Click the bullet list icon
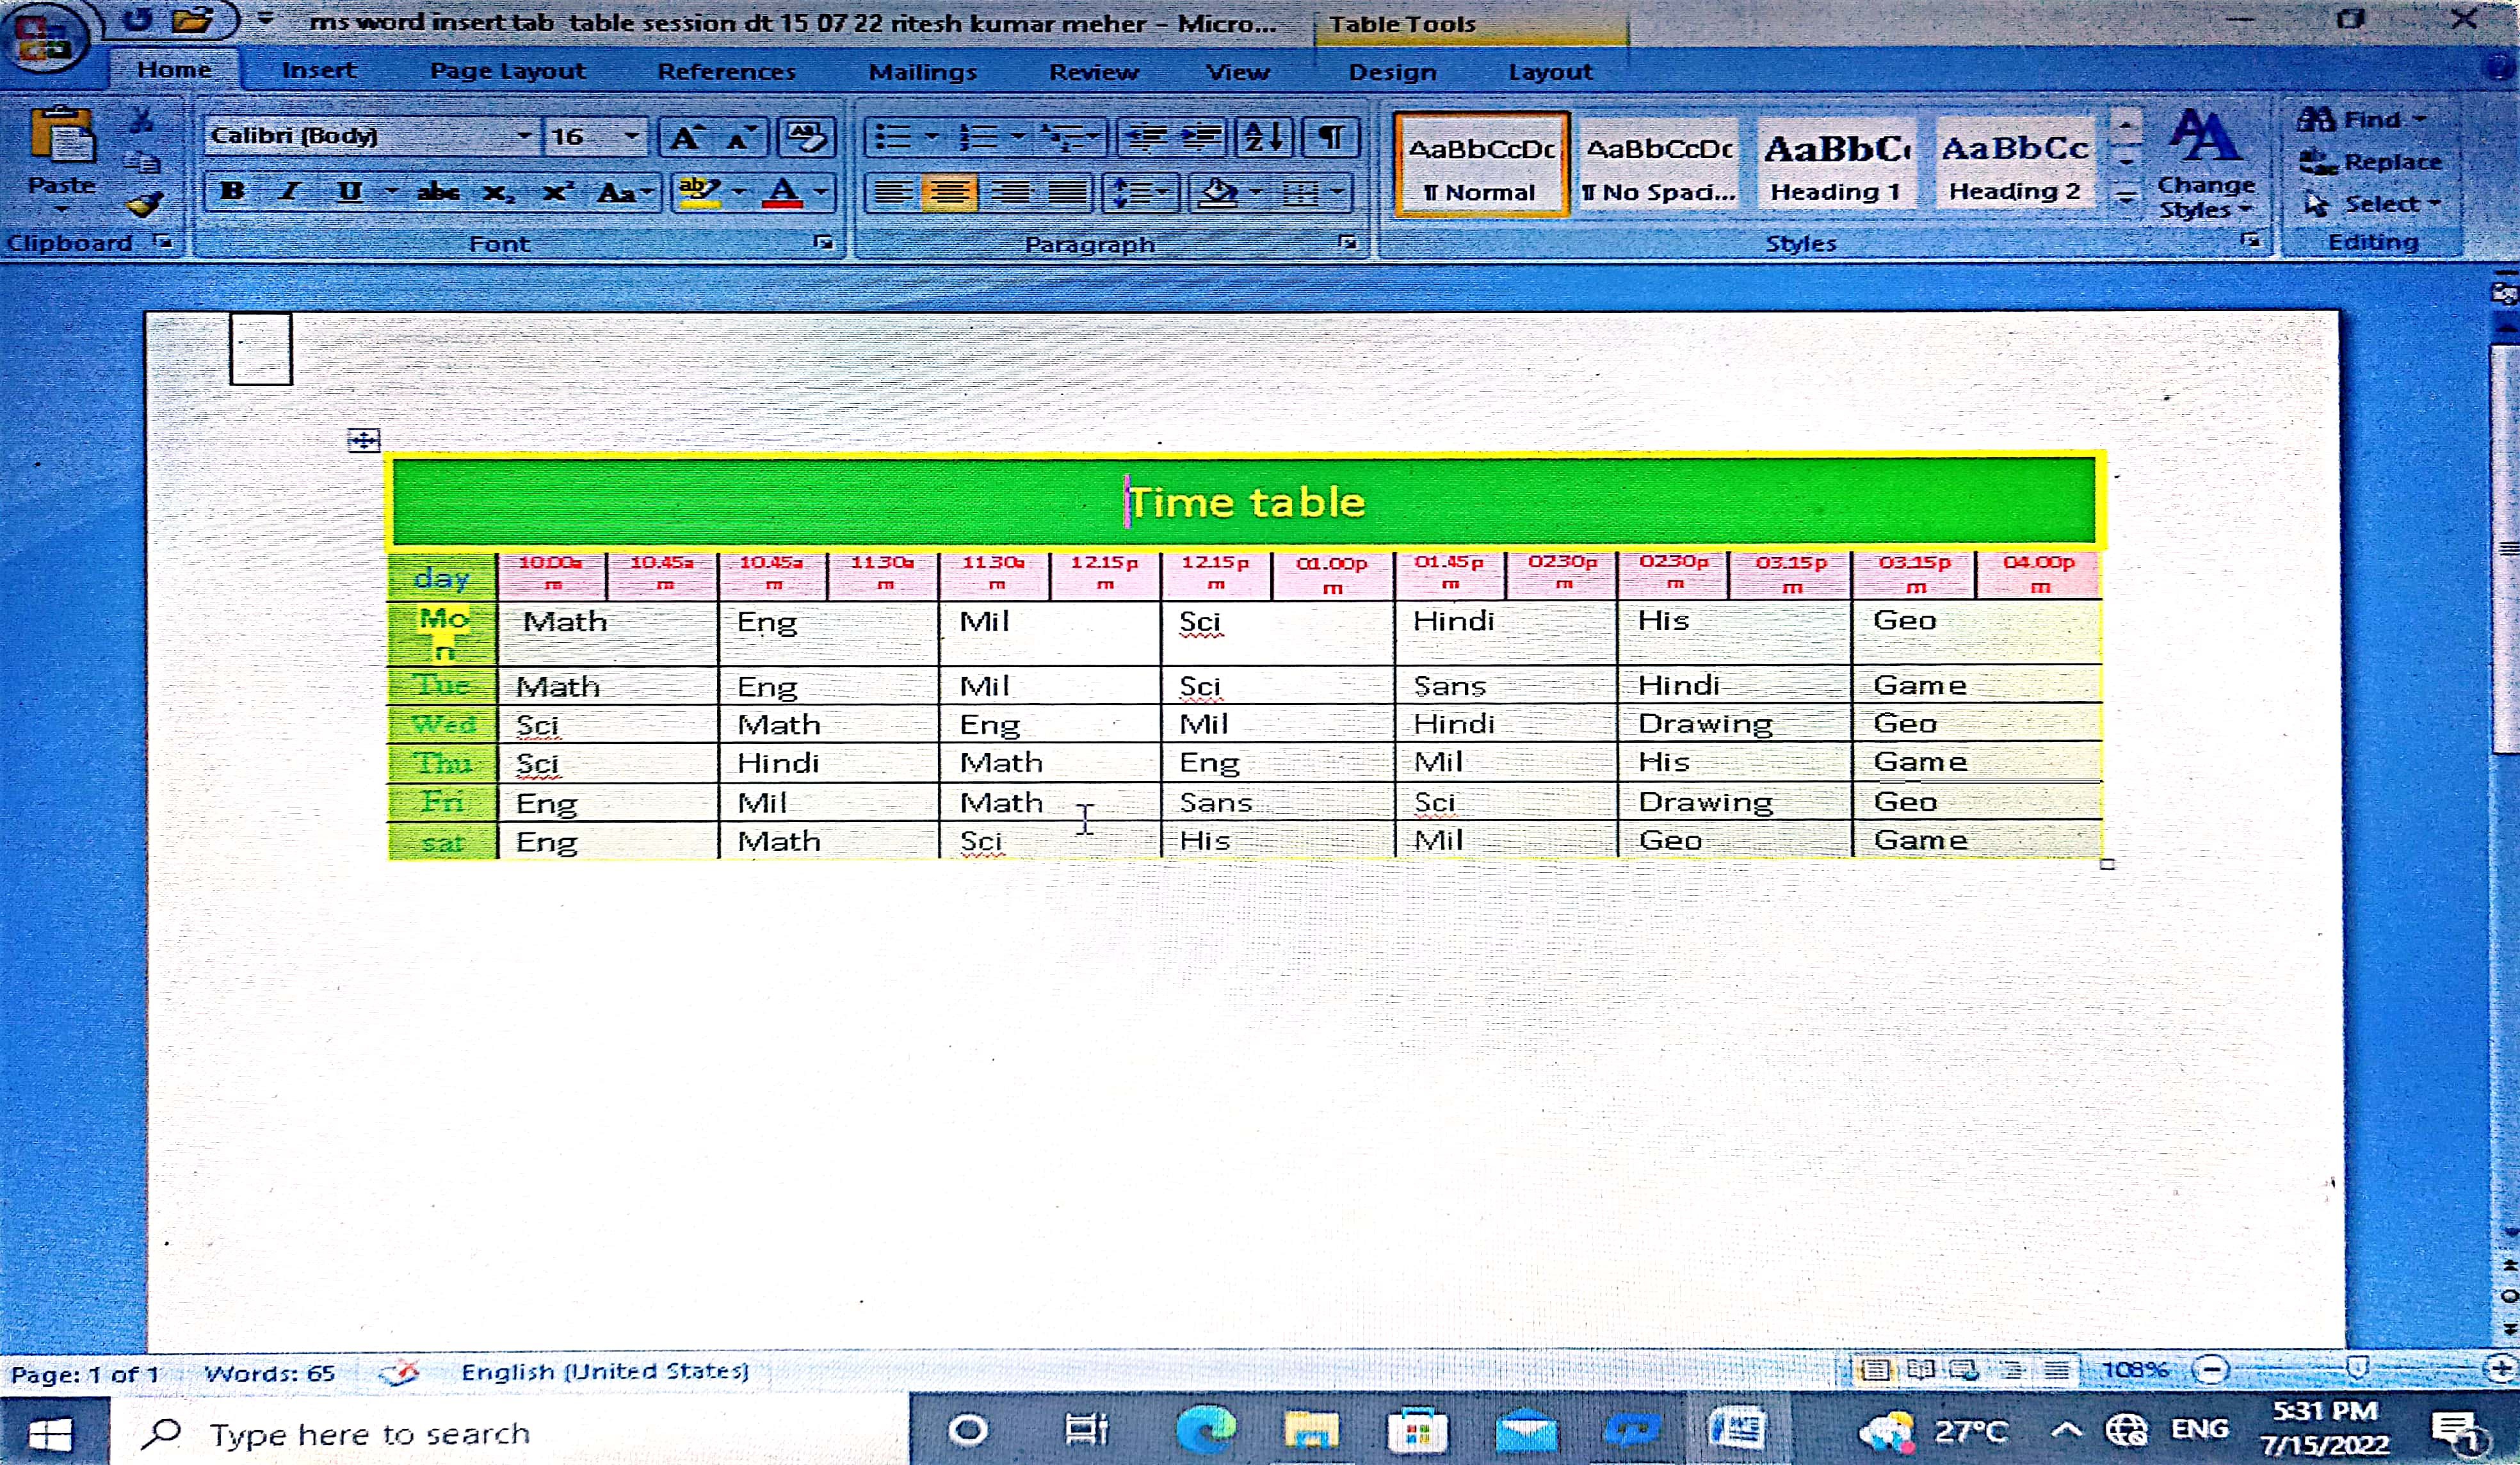Image resolution: width=2520 pixels, height=1465 pixels. tap(893, 137)
